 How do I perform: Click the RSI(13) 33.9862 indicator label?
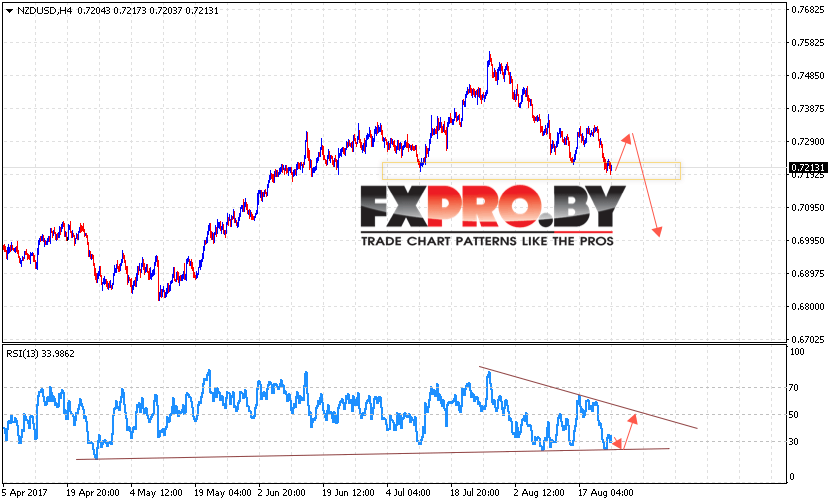pos(40,354)
